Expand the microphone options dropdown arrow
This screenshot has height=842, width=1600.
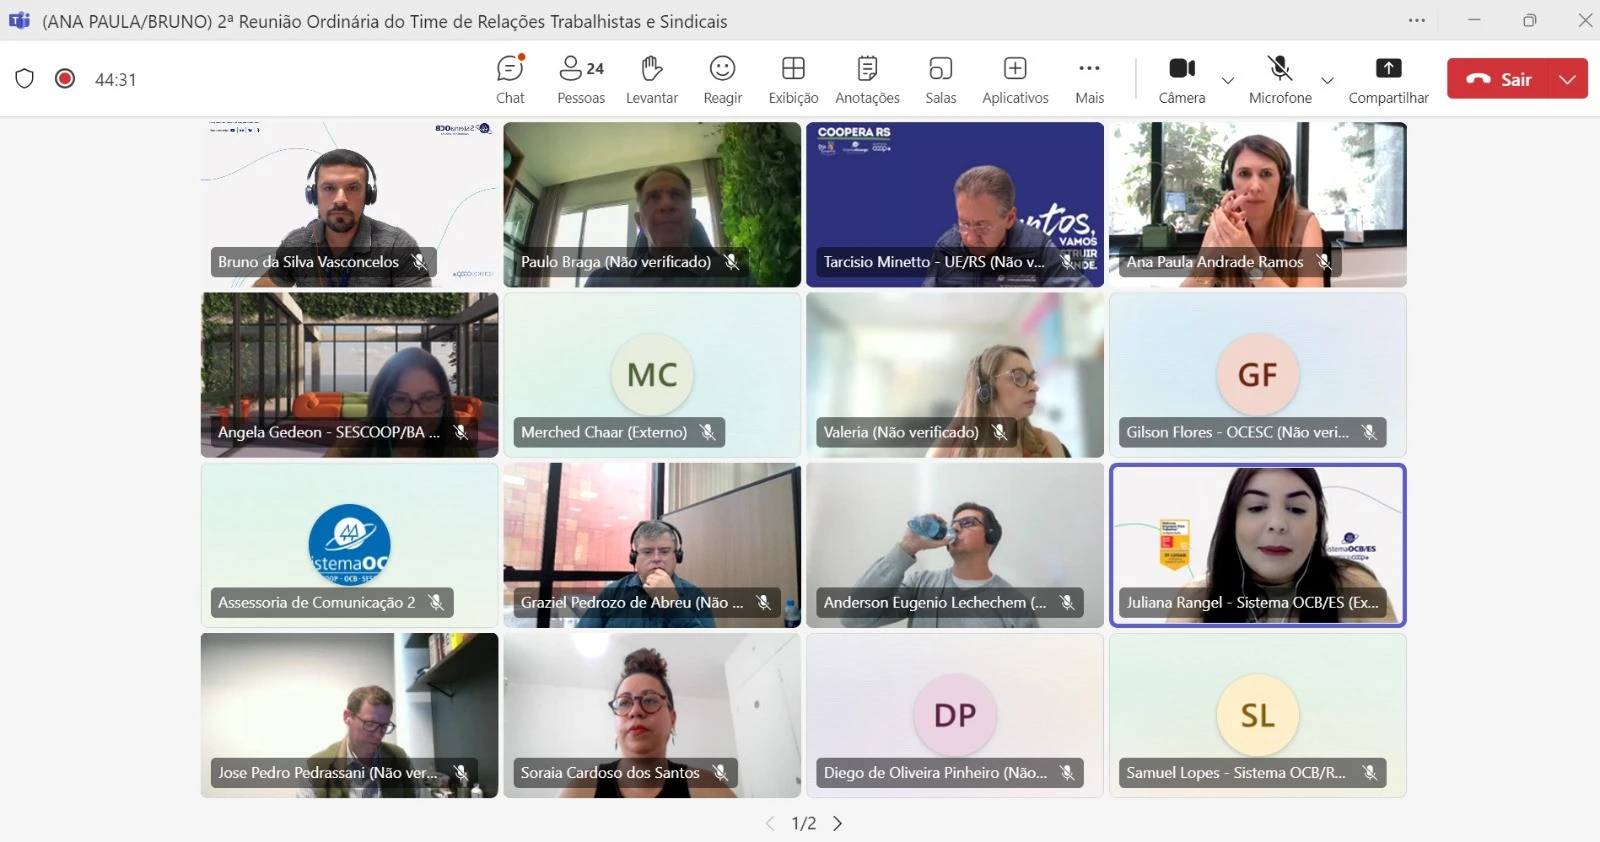point(1327,80)
